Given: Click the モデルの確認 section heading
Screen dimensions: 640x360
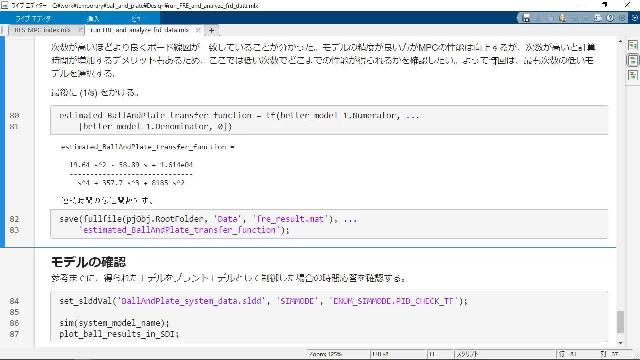Looking at the screenshot, I should [89, 262].
